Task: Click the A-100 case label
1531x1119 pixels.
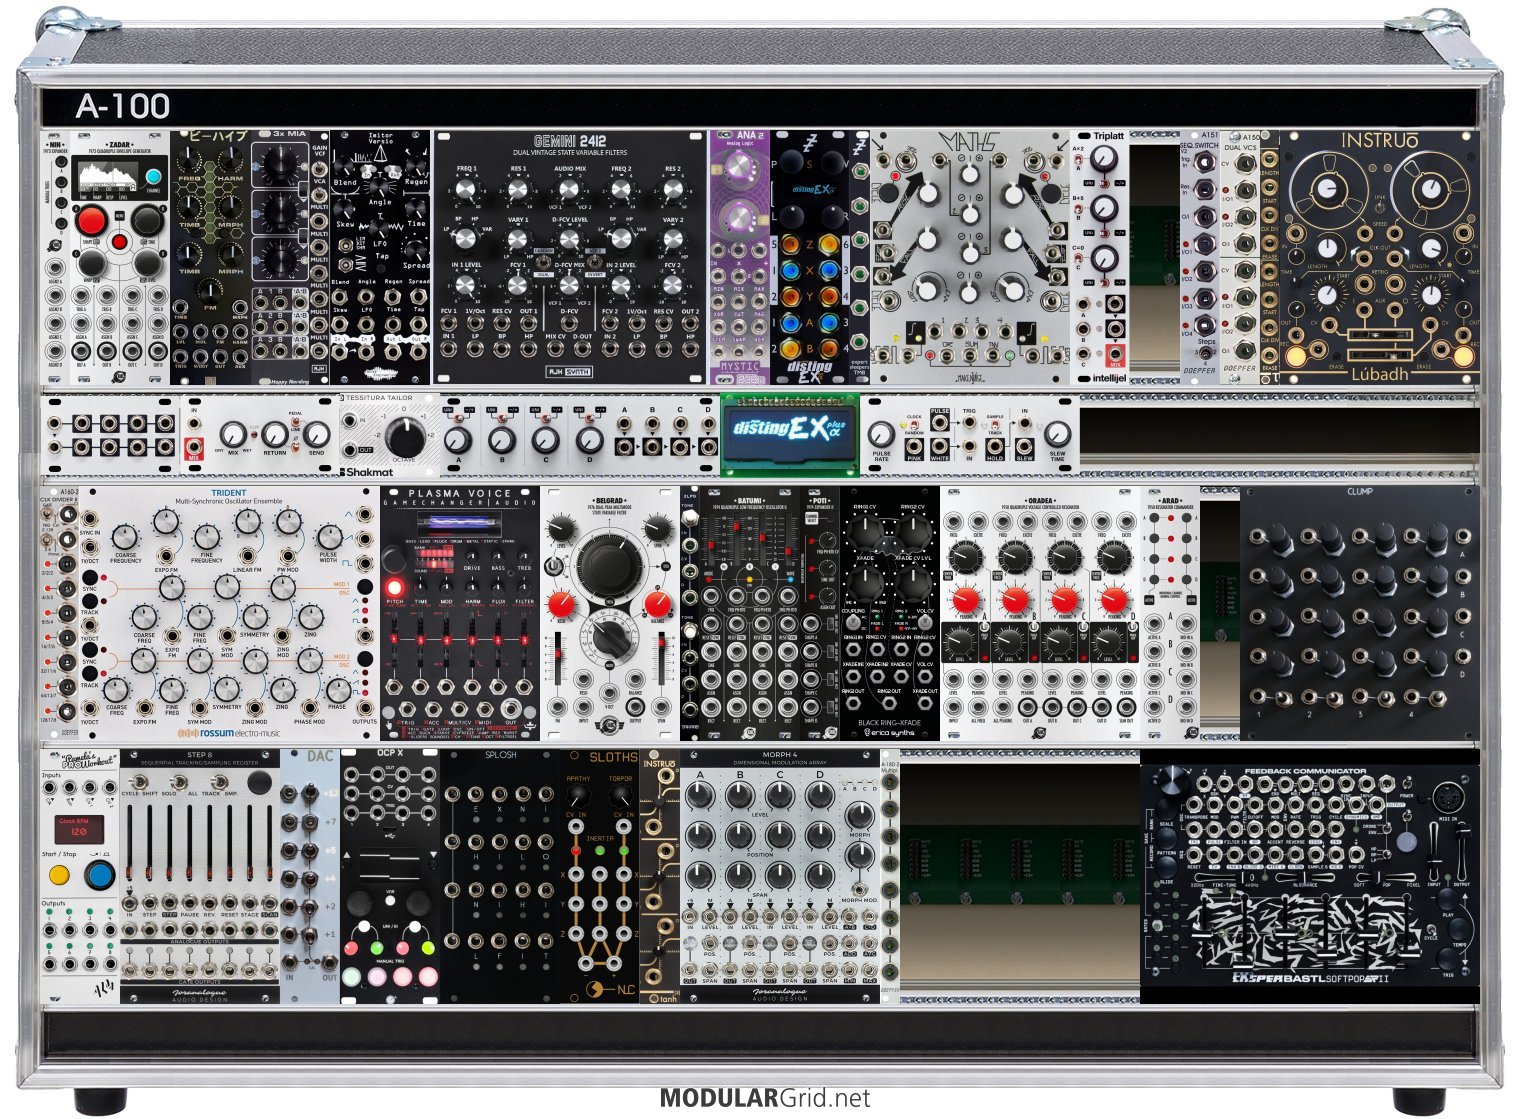Action: 122,106
